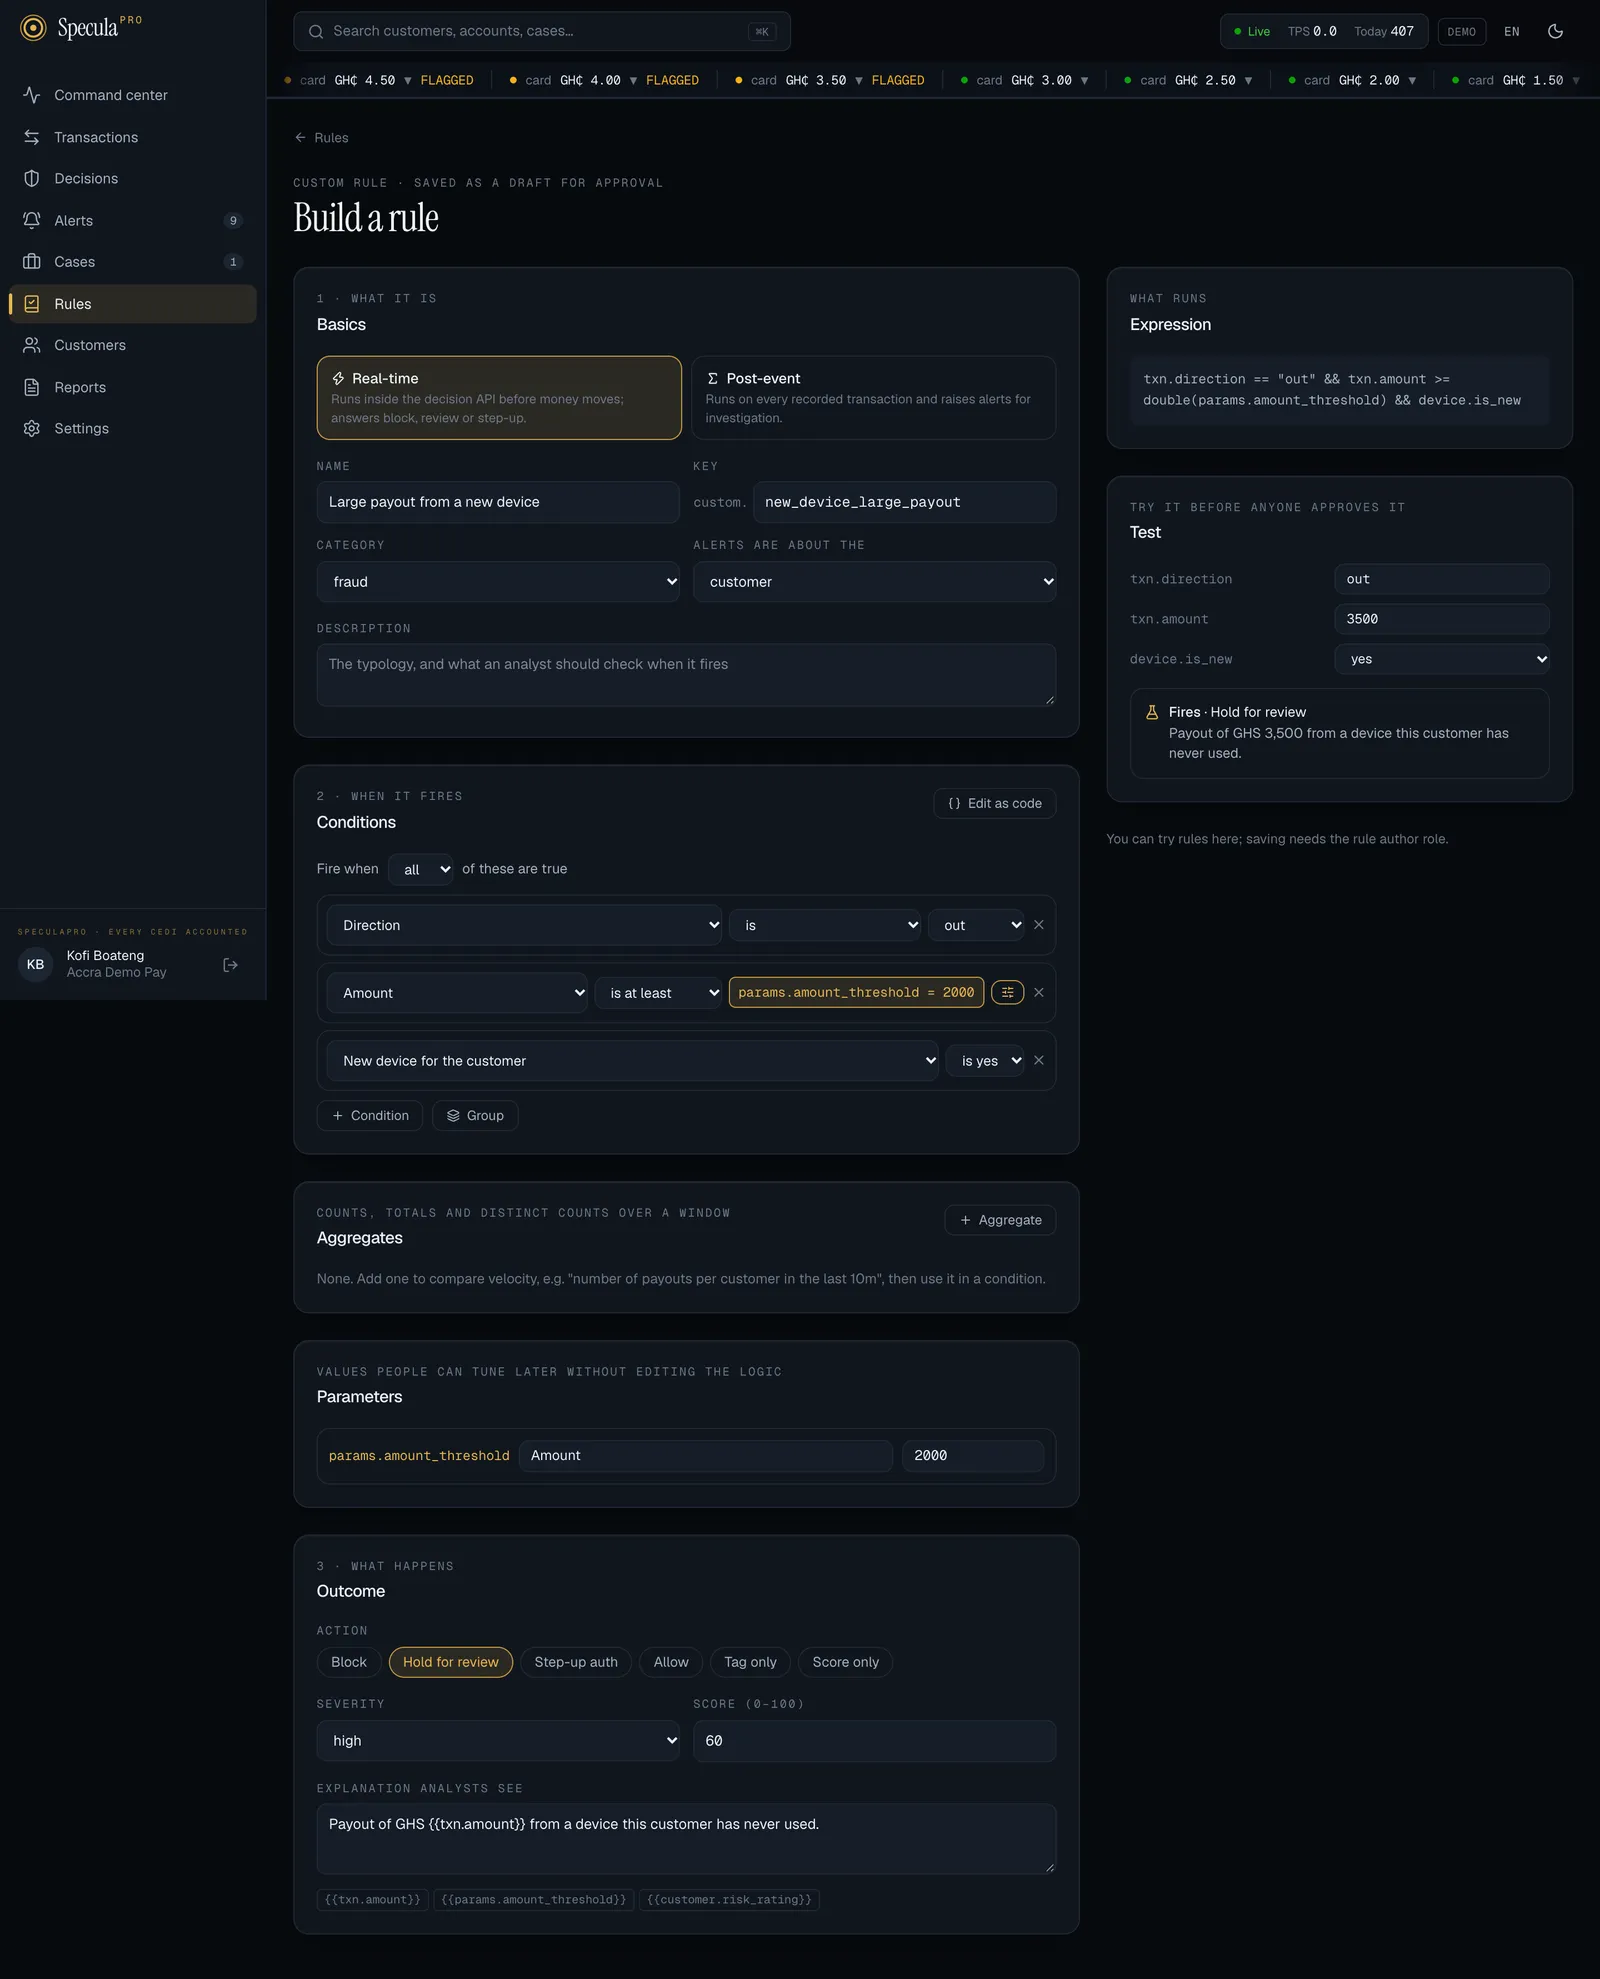Go to Customers in sidebar

tap(132, 345)
